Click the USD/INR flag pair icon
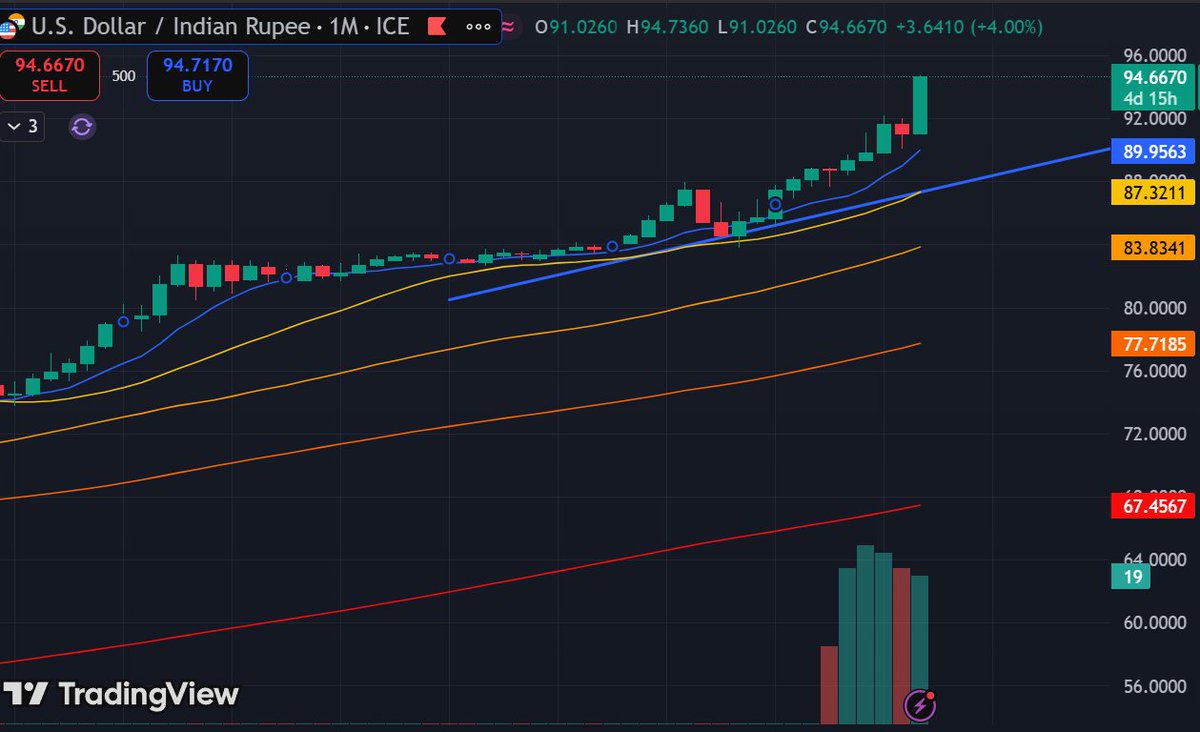This screenshot has width=1200, height=732. [x=11, y=25]
